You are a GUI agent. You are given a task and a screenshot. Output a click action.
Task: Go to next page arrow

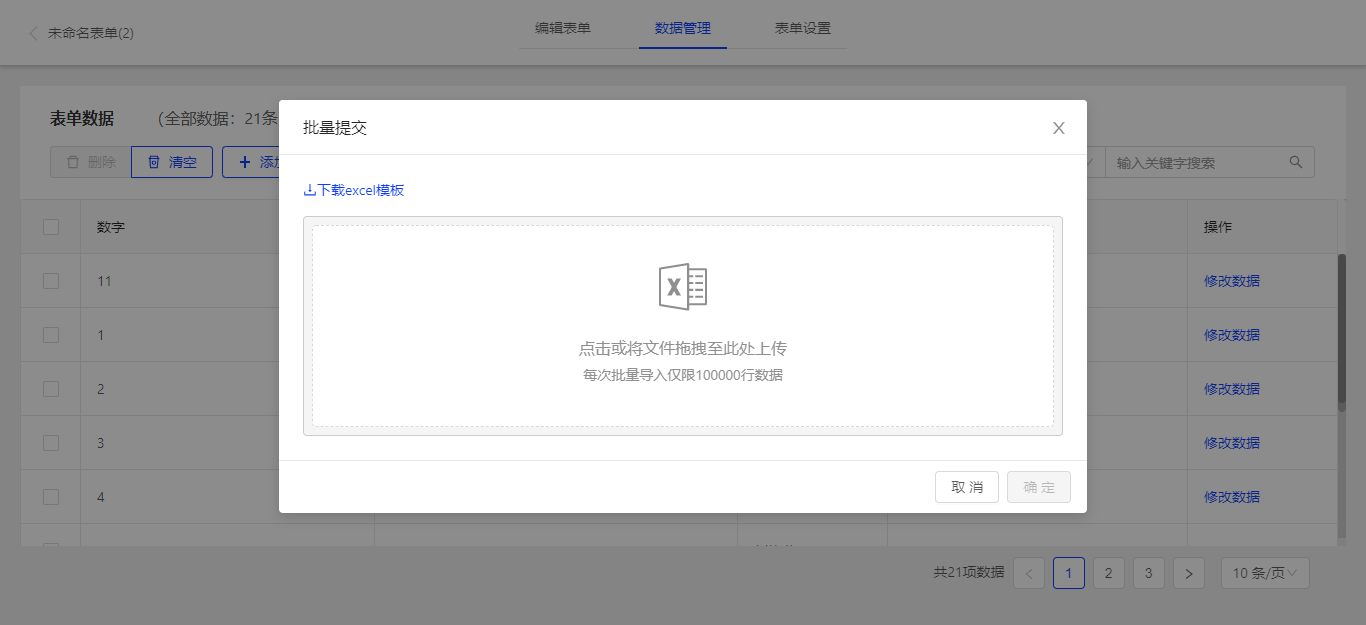pos(1189,573)
